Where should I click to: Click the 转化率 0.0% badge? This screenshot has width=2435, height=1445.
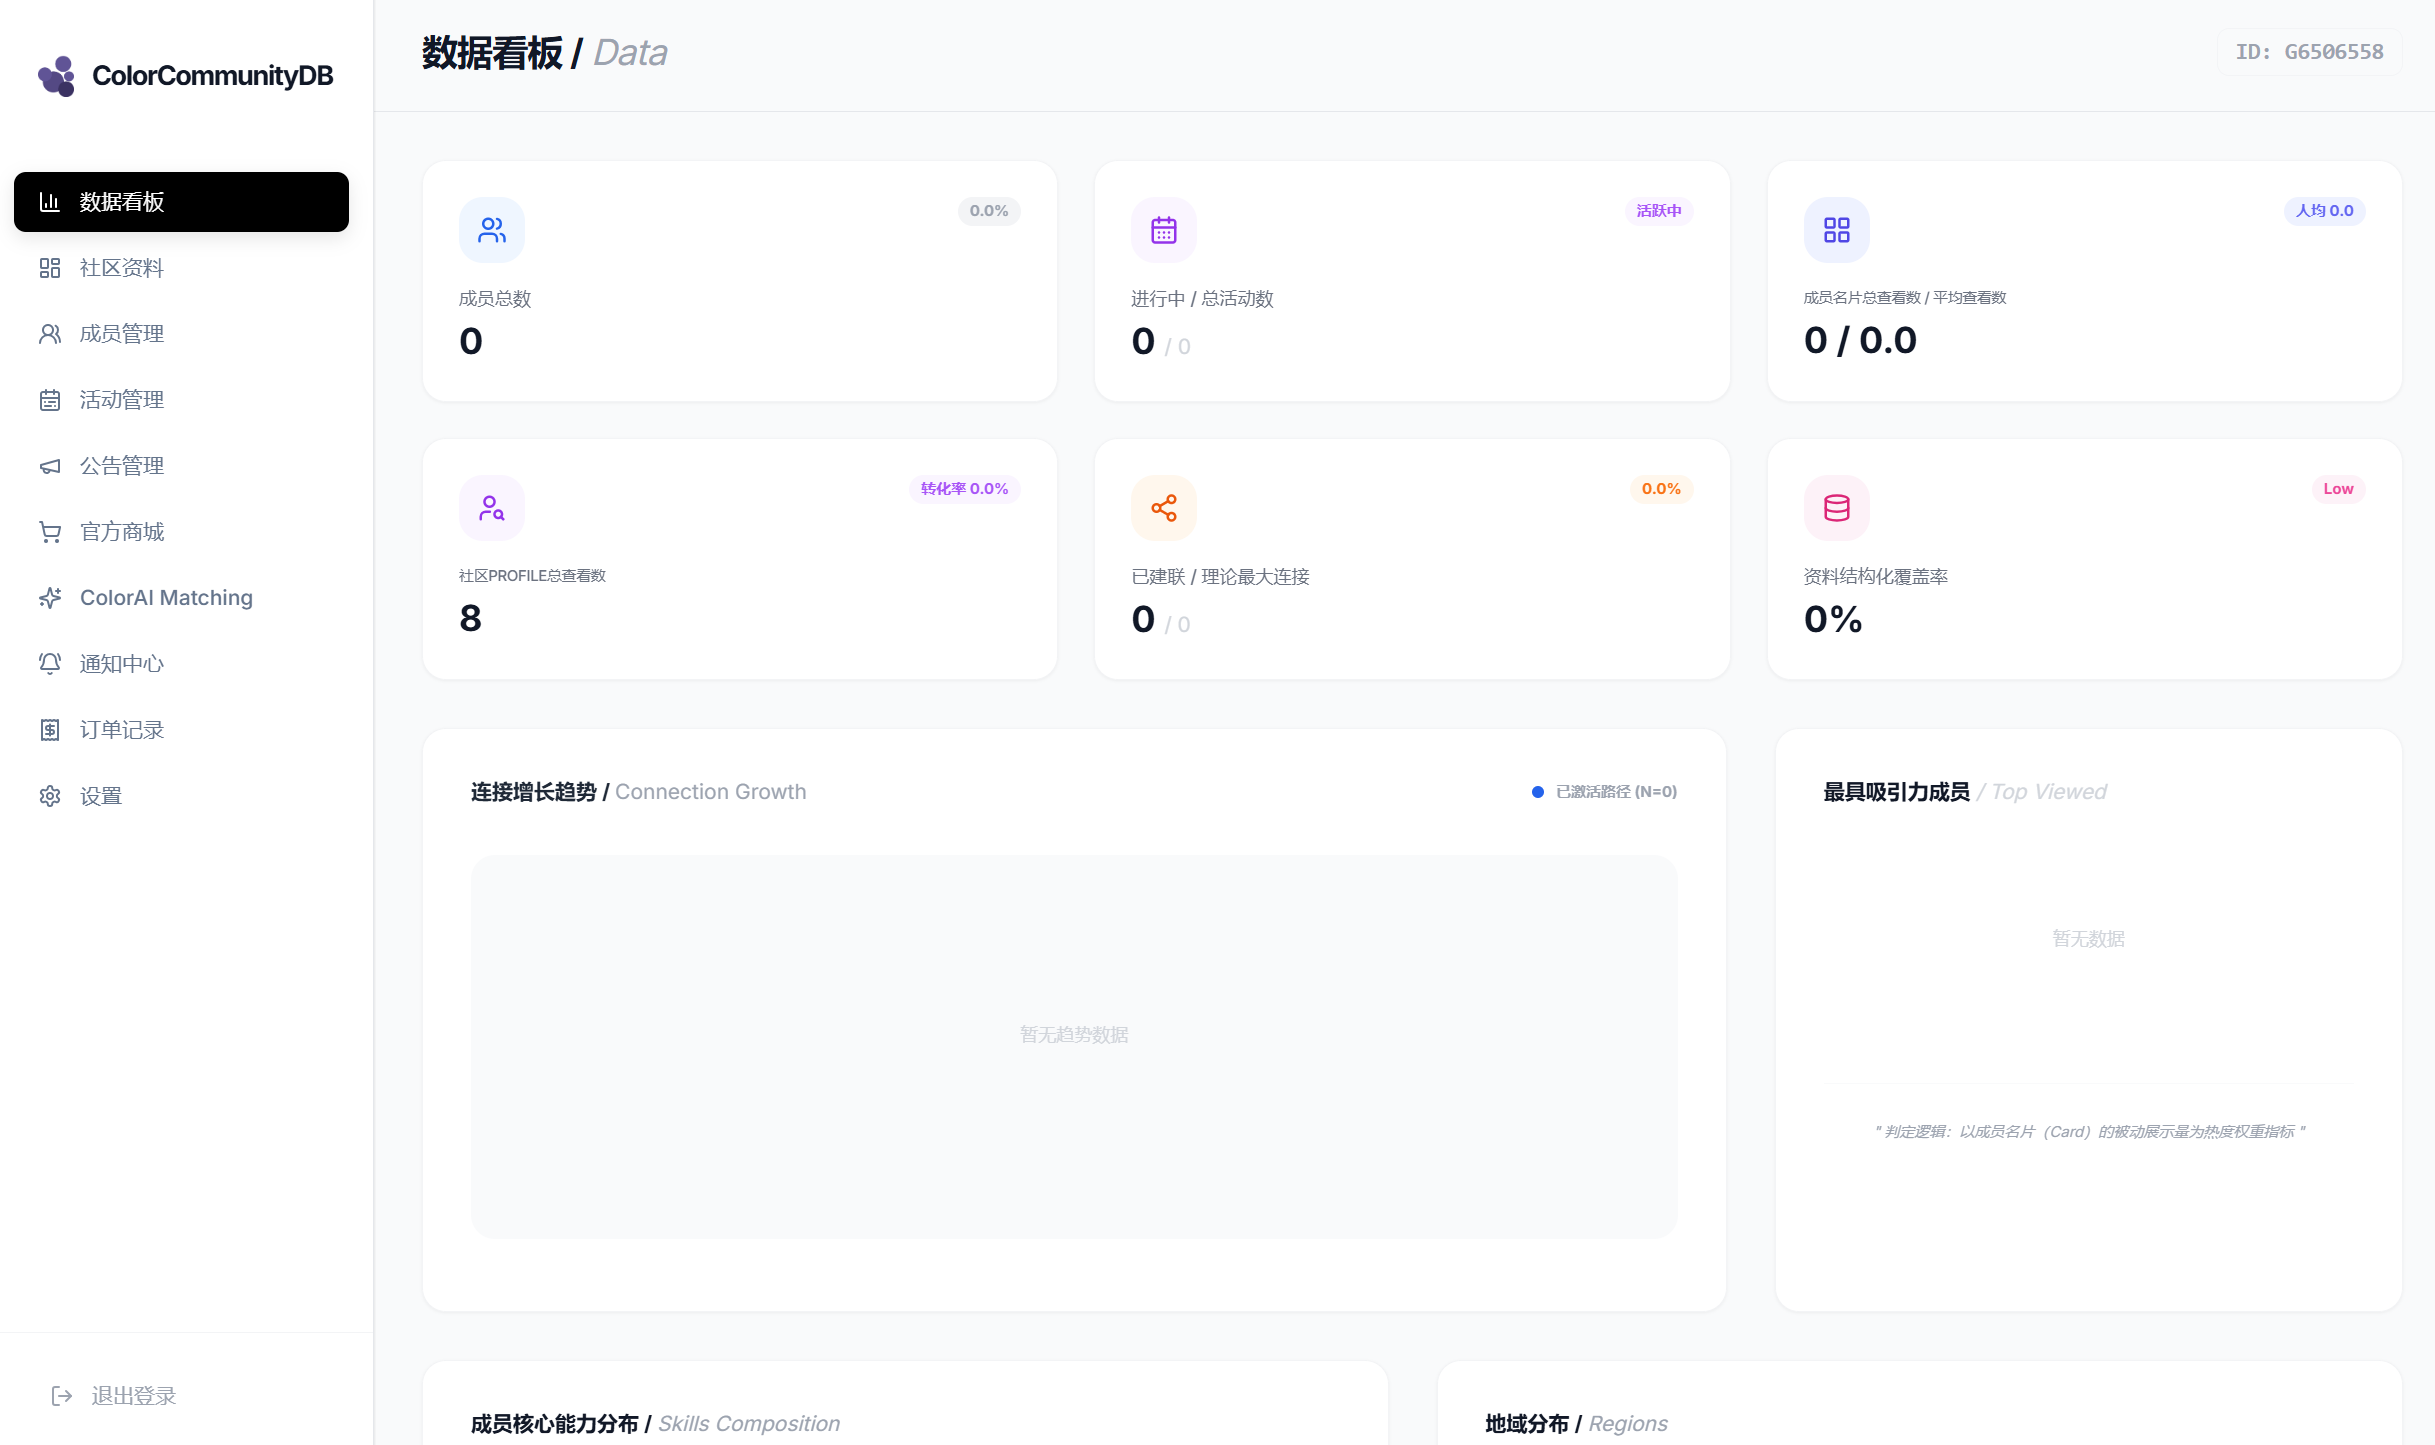pyautogui.click(x=963, y=489)
